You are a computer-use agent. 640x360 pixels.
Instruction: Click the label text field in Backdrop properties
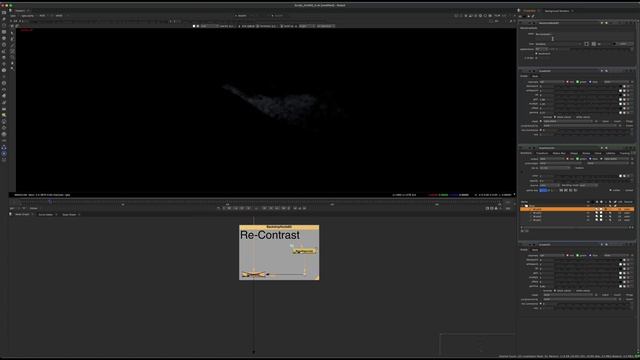click(583, 36)
